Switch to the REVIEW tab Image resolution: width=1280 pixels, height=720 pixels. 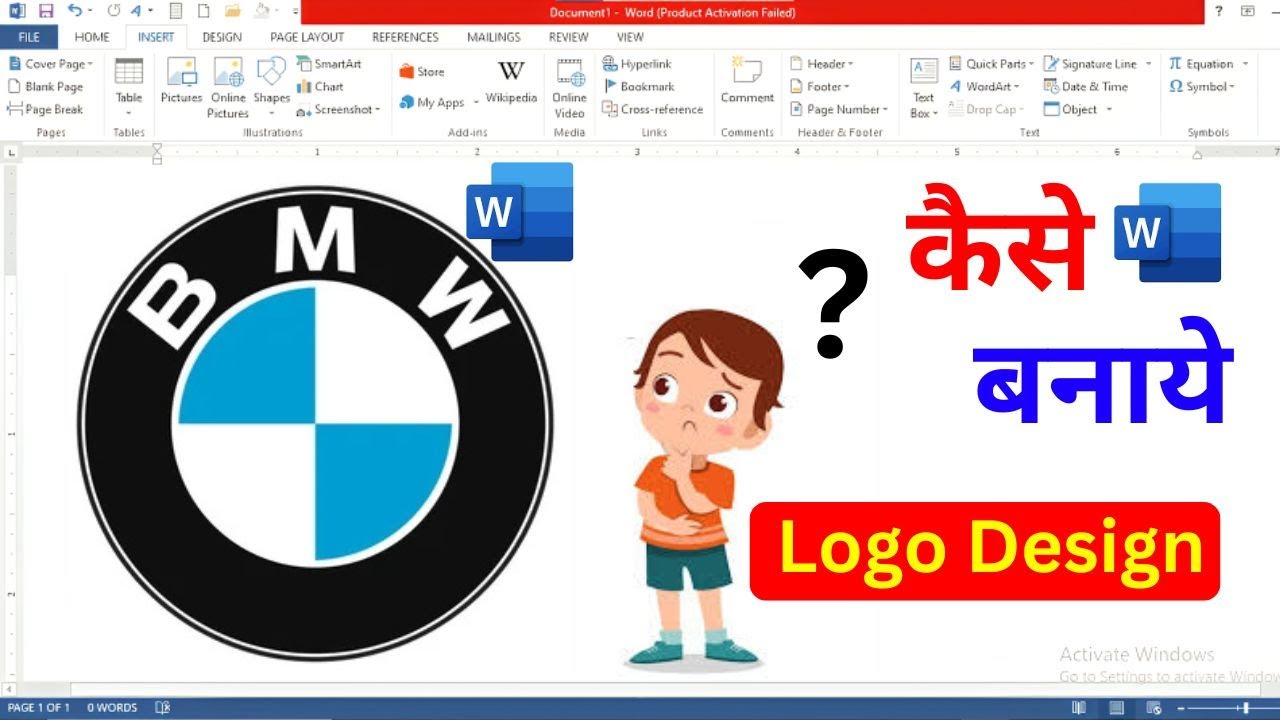pos(568,37)
